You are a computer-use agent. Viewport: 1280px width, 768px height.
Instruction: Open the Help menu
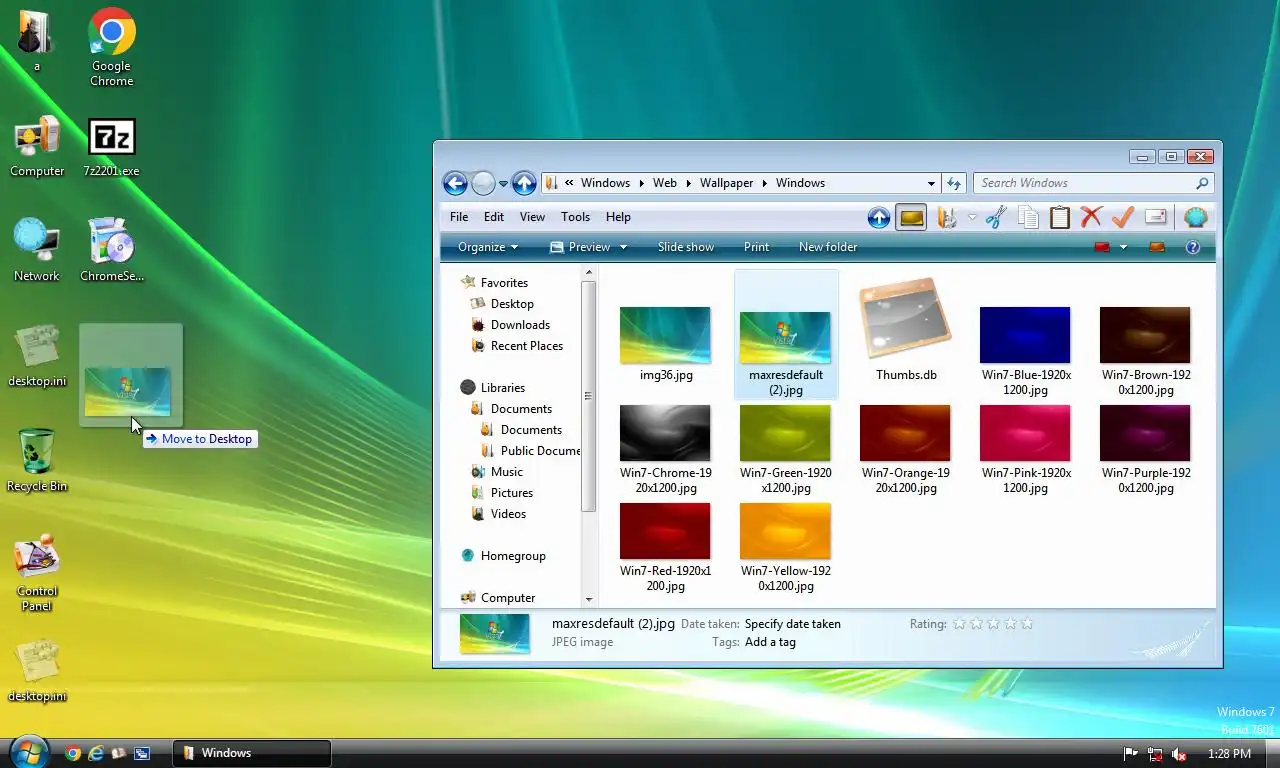618,217
